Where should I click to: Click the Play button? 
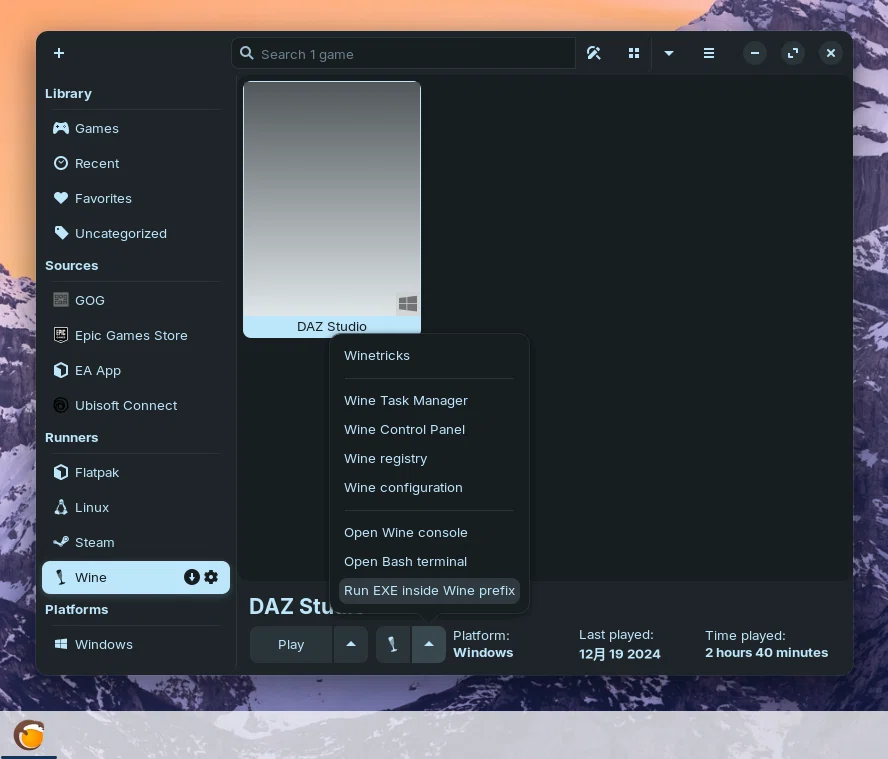(x=291, y=645)
